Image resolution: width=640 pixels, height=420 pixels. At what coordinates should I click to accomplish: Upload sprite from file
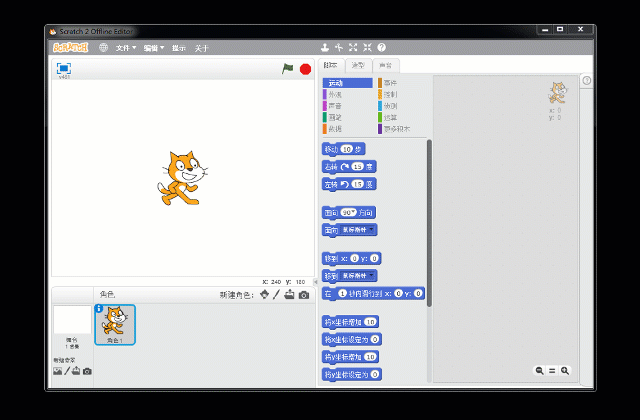(x=289, y=294)
